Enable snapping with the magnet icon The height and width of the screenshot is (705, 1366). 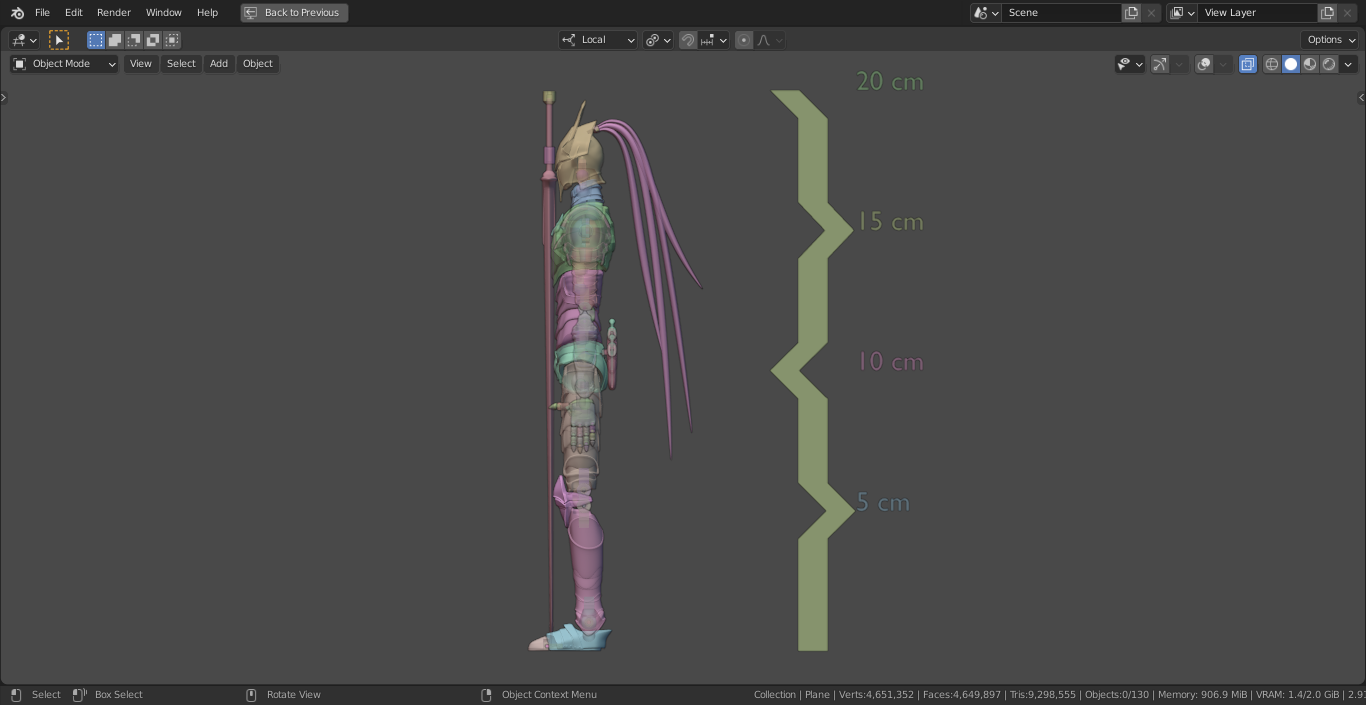tap(688, 40)
